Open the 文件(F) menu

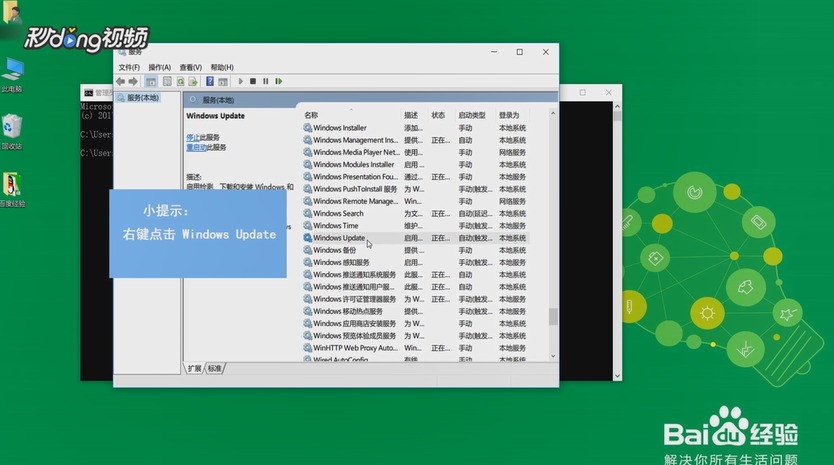tap(129, 68)
